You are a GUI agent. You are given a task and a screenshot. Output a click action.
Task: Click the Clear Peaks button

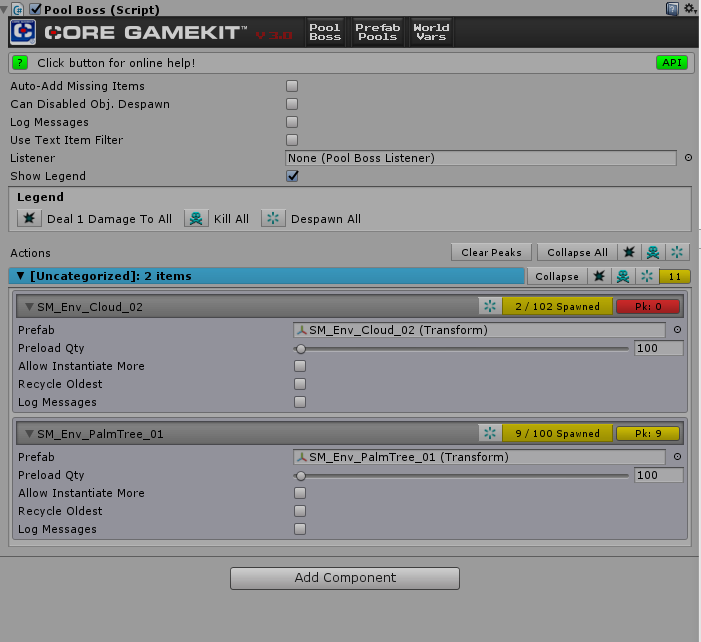(x=491, y=252)
